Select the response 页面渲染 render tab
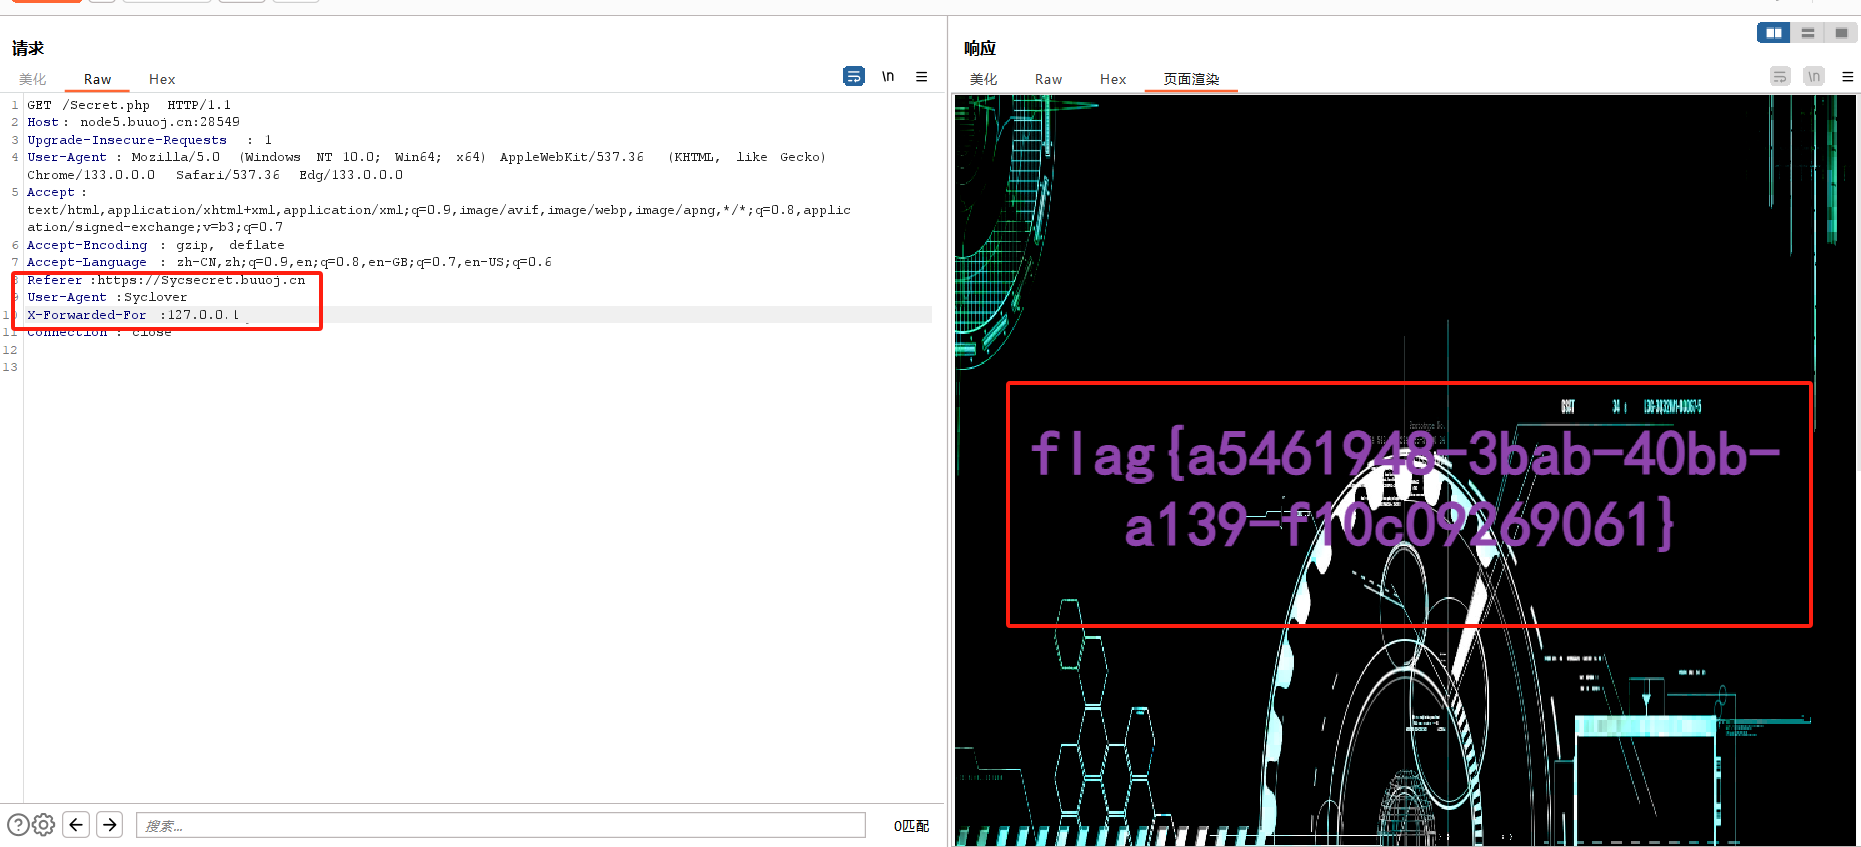Viewport: 1861px width, 847px height. (x=1191, y=79)
